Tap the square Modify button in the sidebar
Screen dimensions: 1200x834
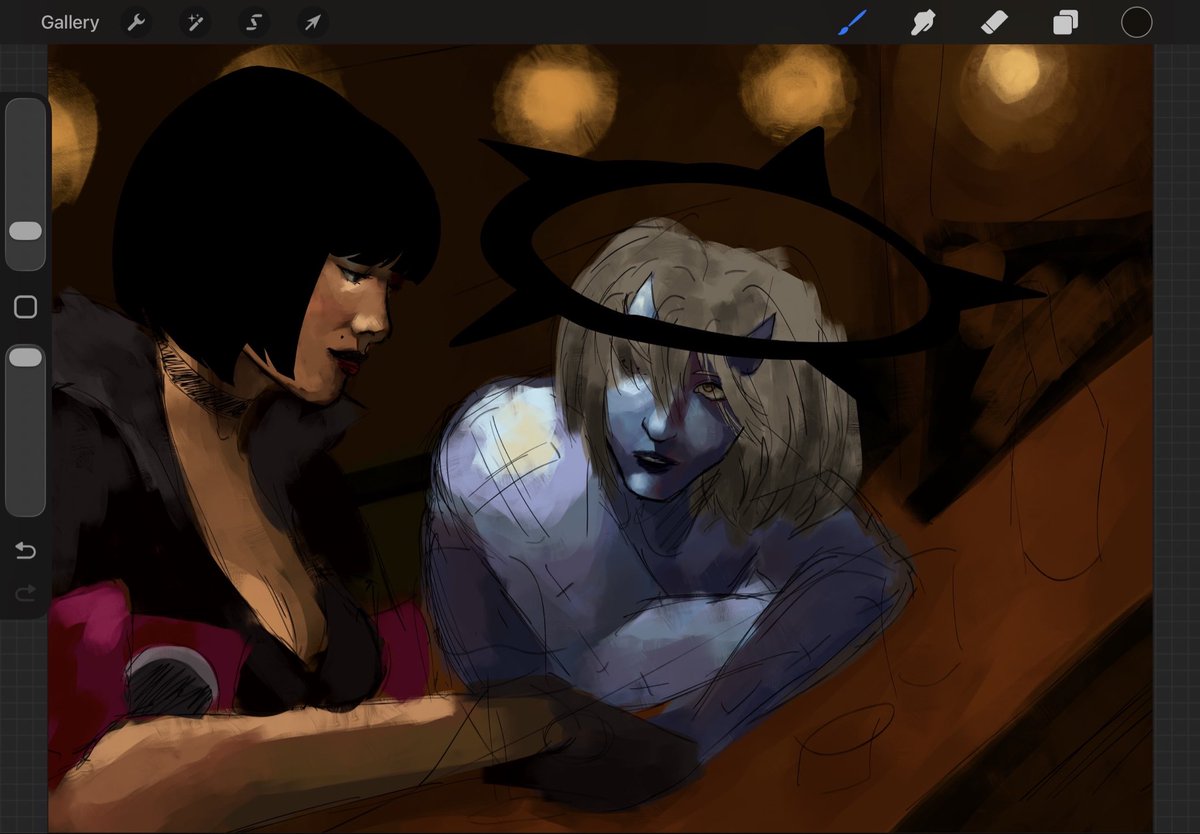pos(25,307)
